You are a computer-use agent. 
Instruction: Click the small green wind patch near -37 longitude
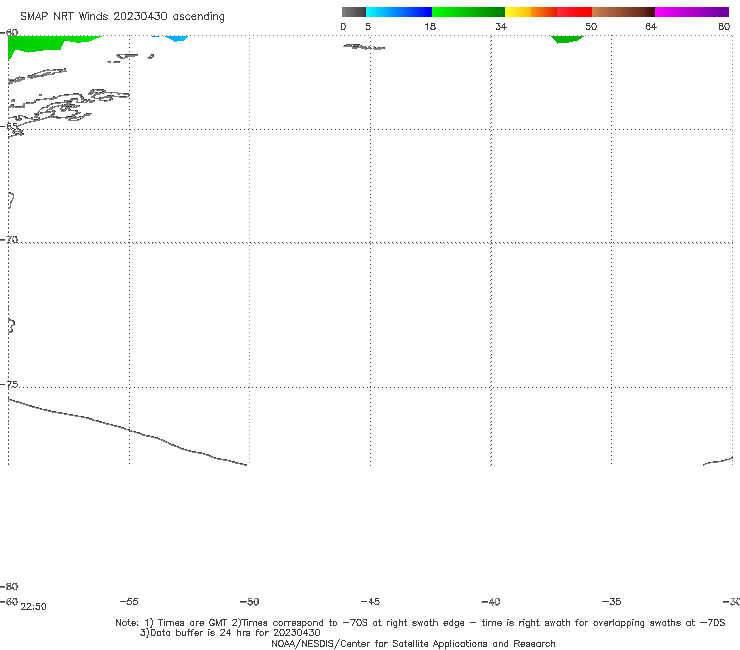coord(567,39)
